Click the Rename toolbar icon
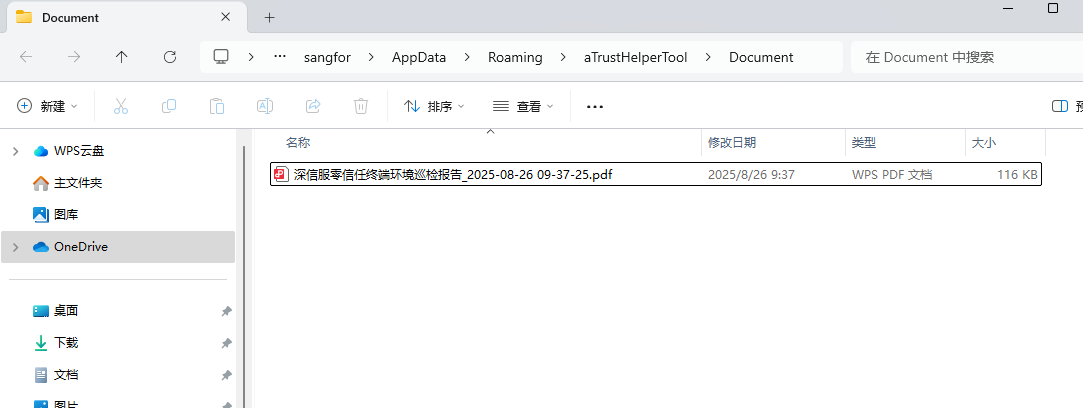This screenshot has width=1083, height=408. (x=265, y=106)
